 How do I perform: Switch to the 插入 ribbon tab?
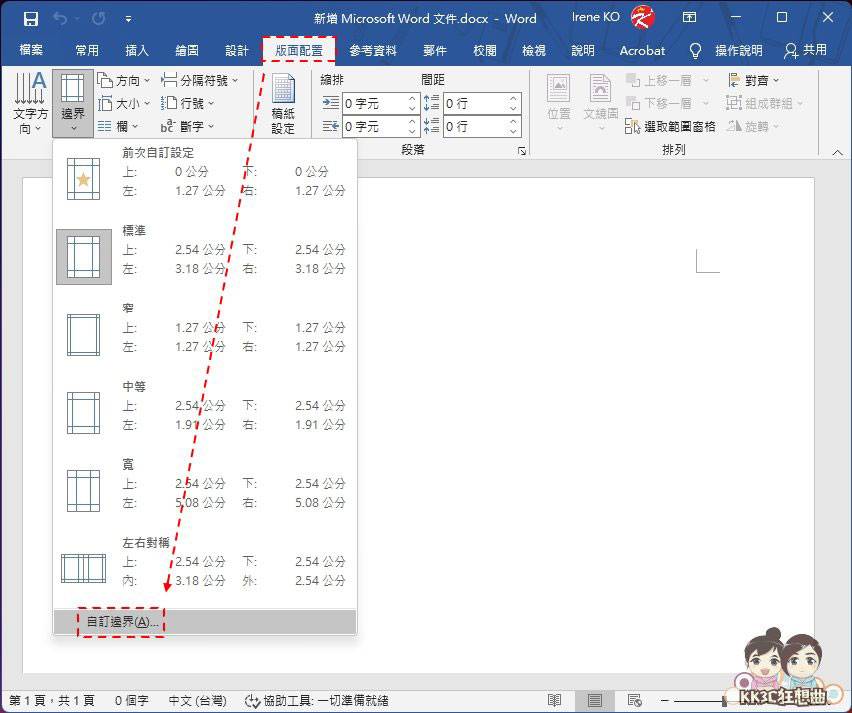137,50
